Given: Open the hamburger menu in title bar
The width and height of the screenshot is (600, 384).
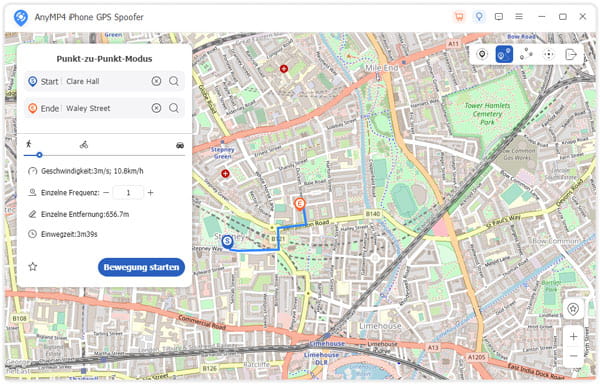Looking at the screenshot, I should pos(519,16).
